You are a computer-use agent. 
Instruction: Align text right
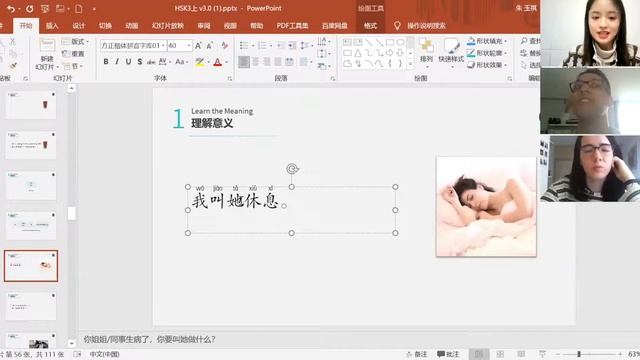(x=267, y=62)
